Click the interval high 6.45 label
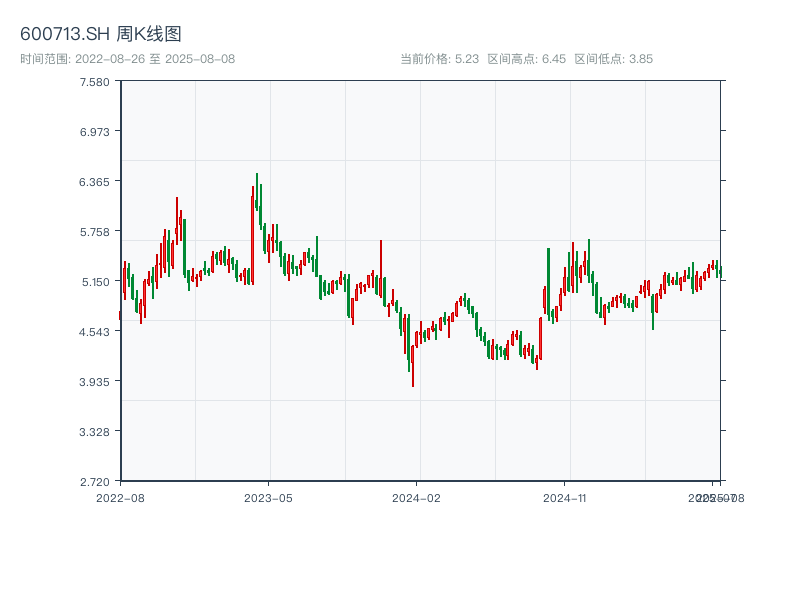The image size is (800, 600). coord(526,59)
